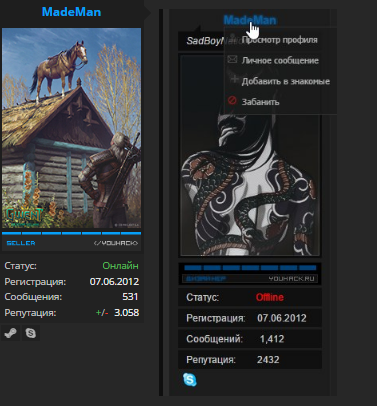Open the Gwent horse-on-roof avatar image
This screenshot has width=377, height=406.
coord(71,128)
